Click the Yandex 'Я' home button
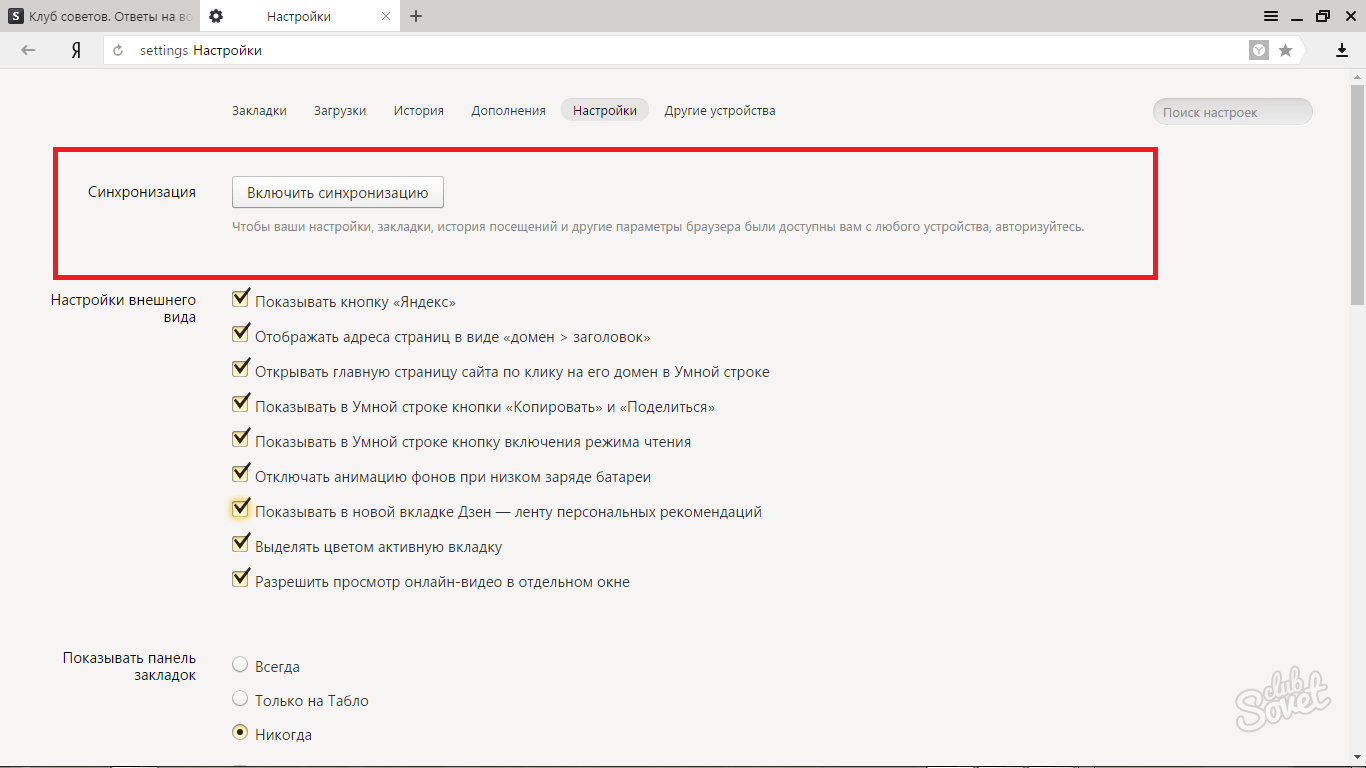1366x768 pixels. [75, 50]
